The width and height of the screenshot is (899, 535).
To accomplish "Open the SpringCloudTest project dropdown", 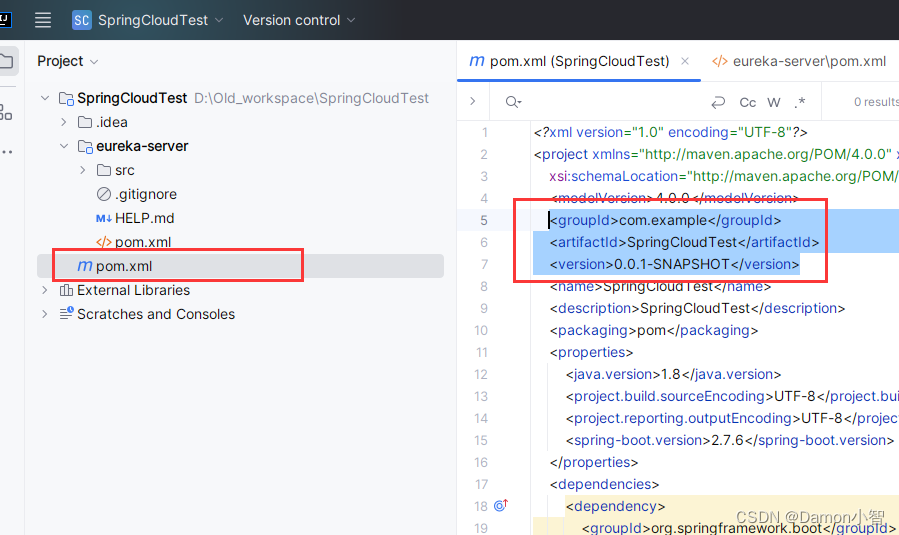I will [161, 20].
